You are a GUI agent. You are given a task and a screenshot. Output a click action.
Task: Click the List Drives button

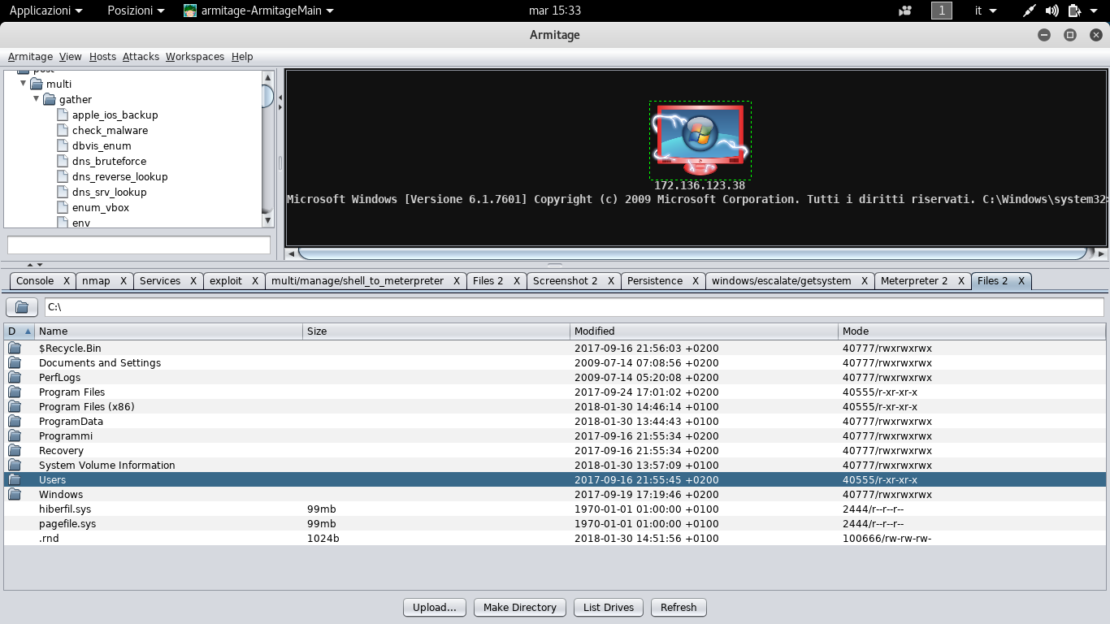tap(607, 607)
